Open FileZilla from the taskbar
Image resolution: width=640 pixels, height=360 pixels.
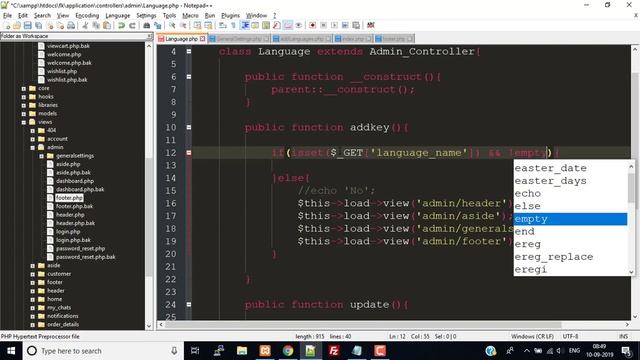coord(334,351)
